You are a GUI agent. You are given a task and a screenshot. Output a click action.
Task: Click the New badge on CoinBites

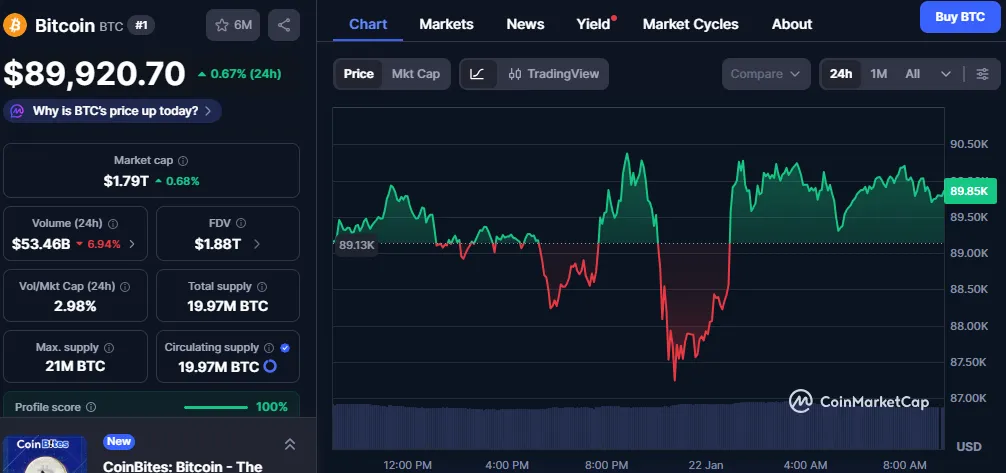click(119, 442)
